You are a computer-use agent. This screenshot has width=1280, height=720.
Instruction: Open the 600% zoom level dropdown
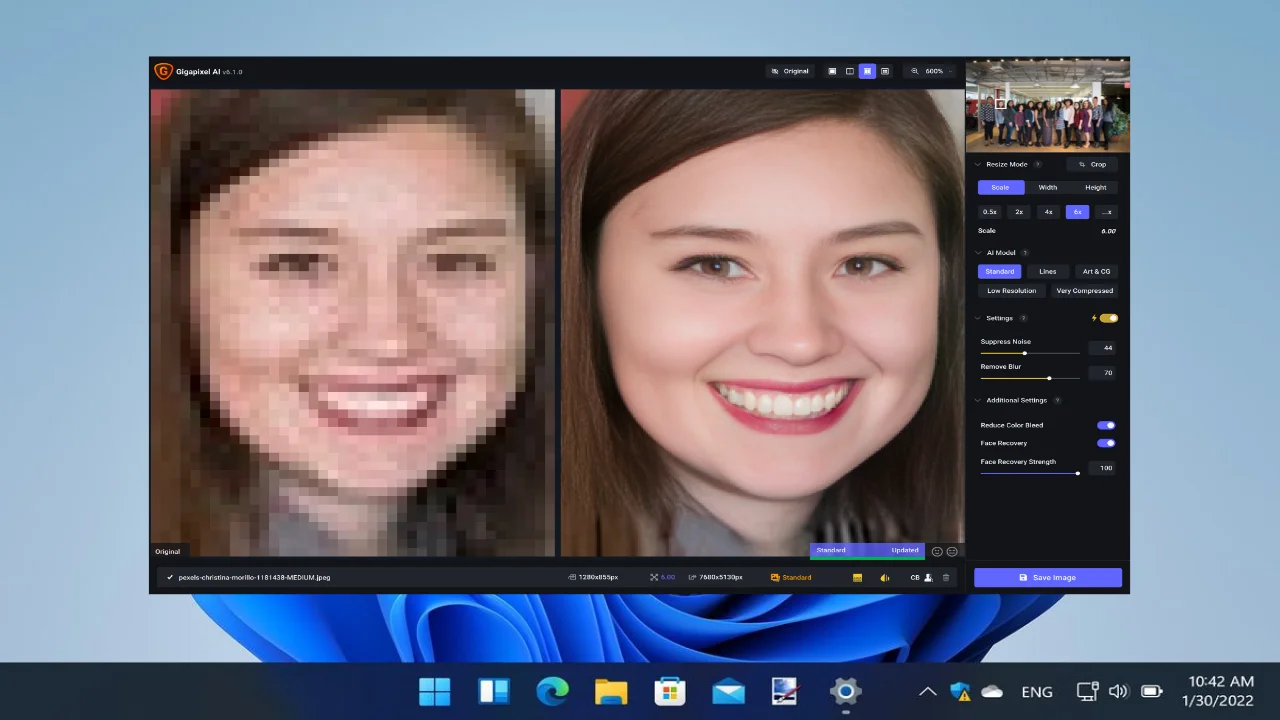929,71
